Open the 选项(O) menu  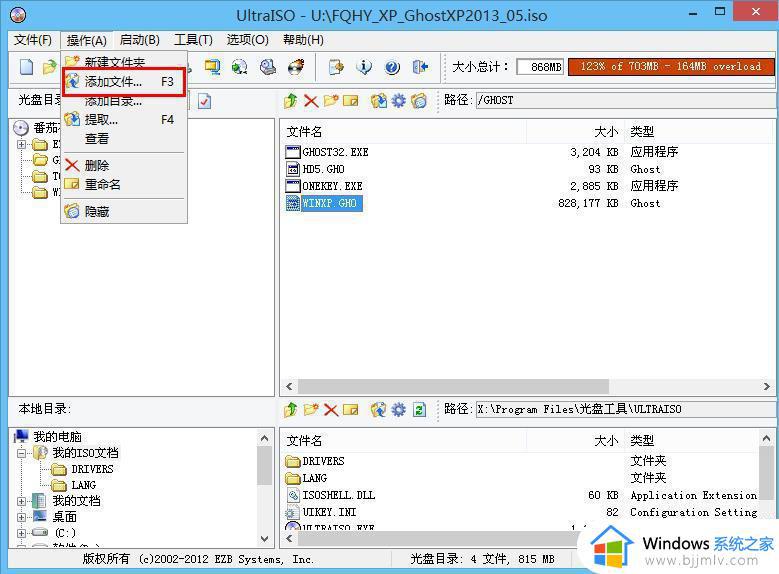[247, 40]
